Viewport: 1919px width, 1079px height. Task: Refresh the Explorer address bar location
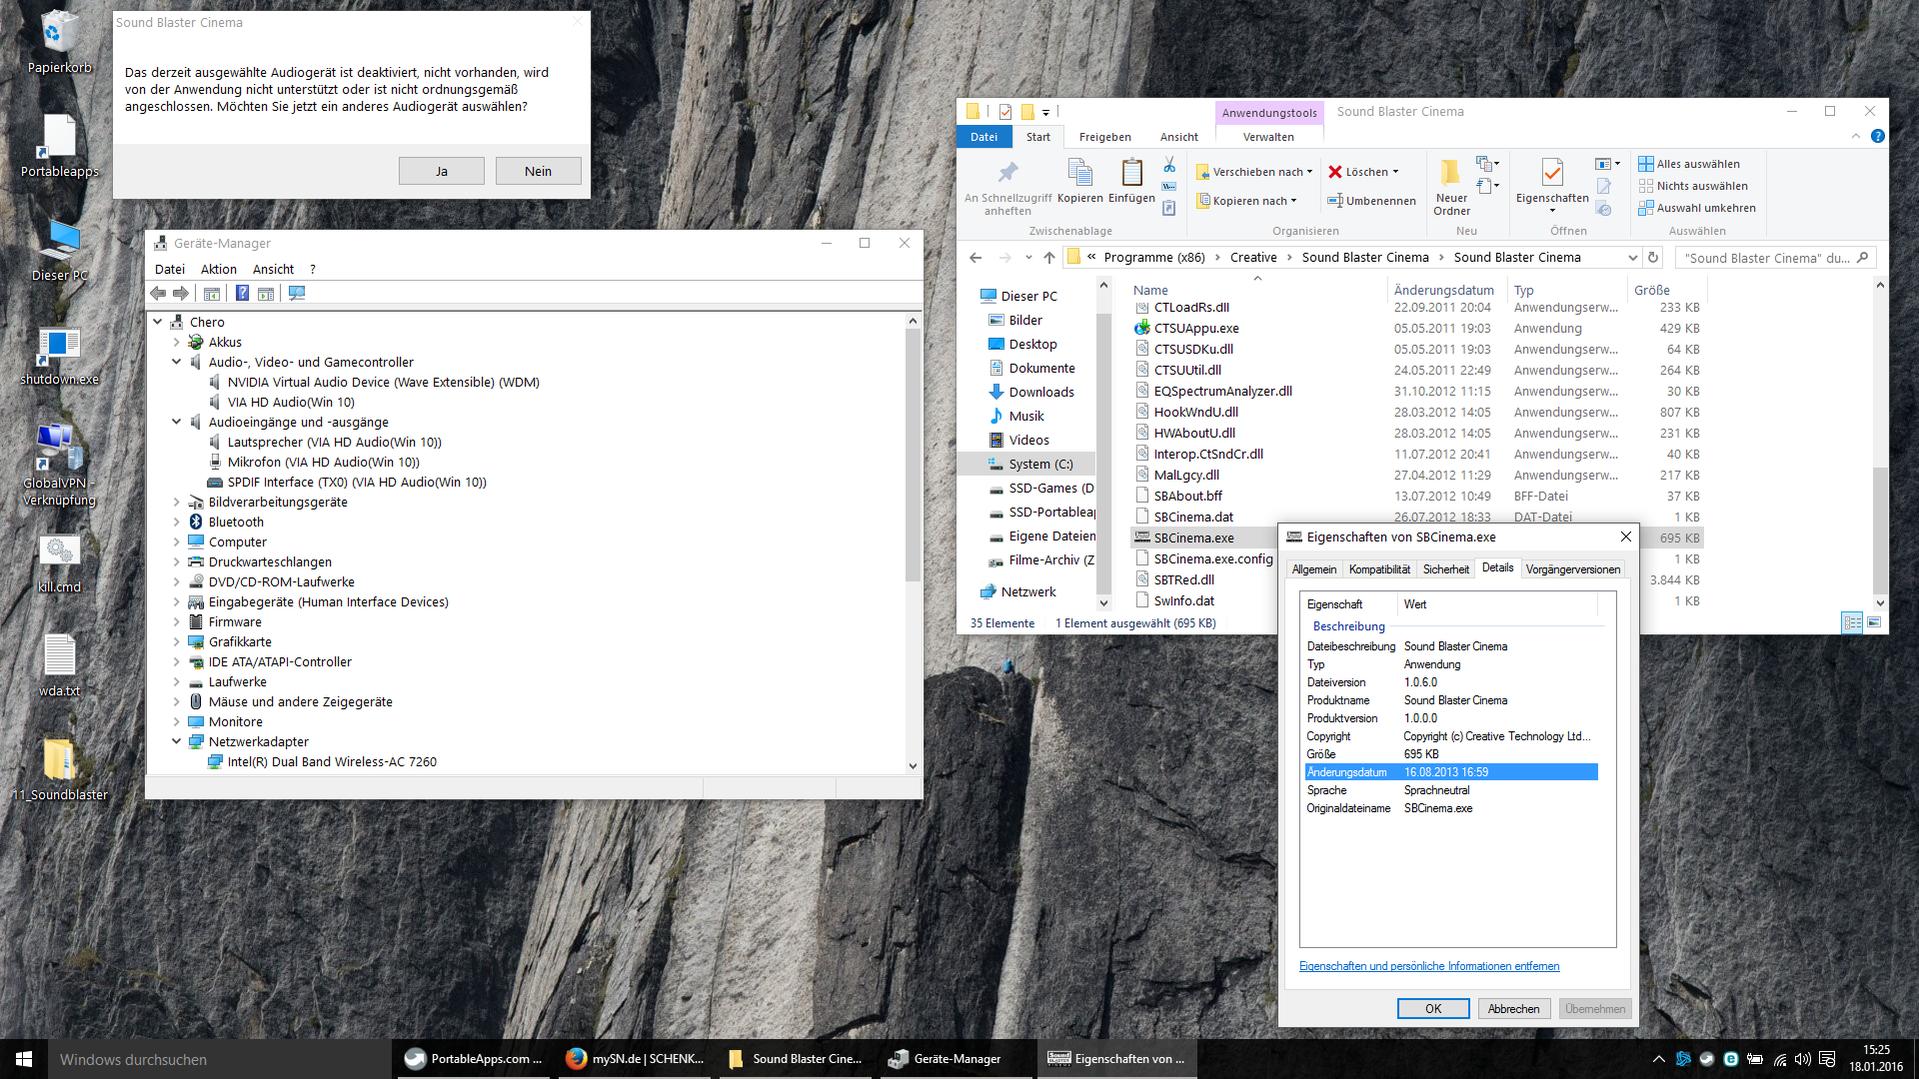1653,257
